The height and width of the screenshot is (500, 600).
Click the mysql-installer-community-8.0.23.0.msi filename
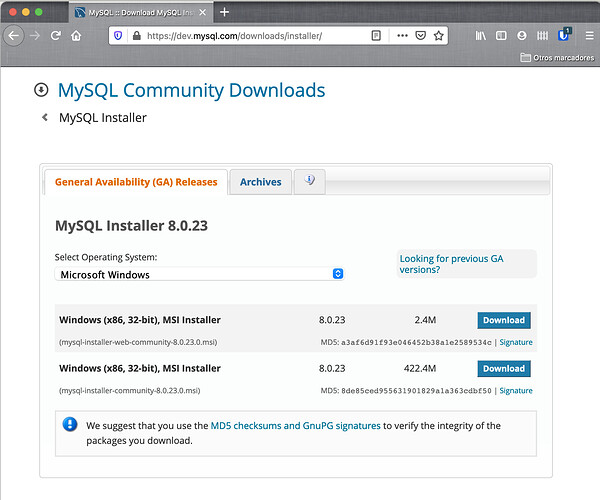click(x=130, y=391)
